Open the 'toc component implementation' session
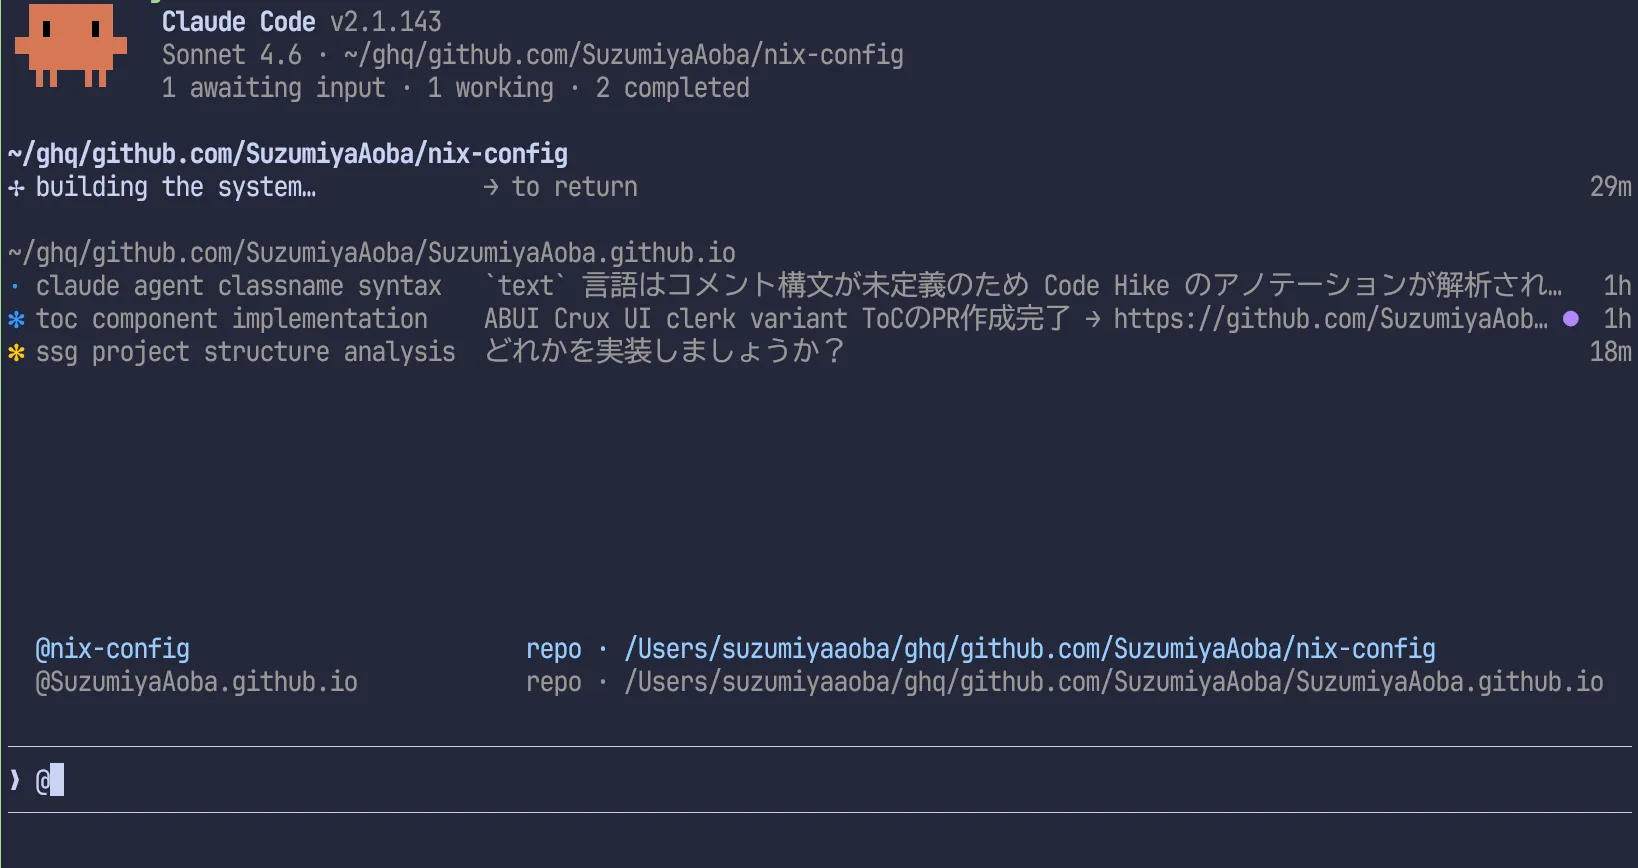The width and height of the screenshot is (1638, 868). [820, 319]
